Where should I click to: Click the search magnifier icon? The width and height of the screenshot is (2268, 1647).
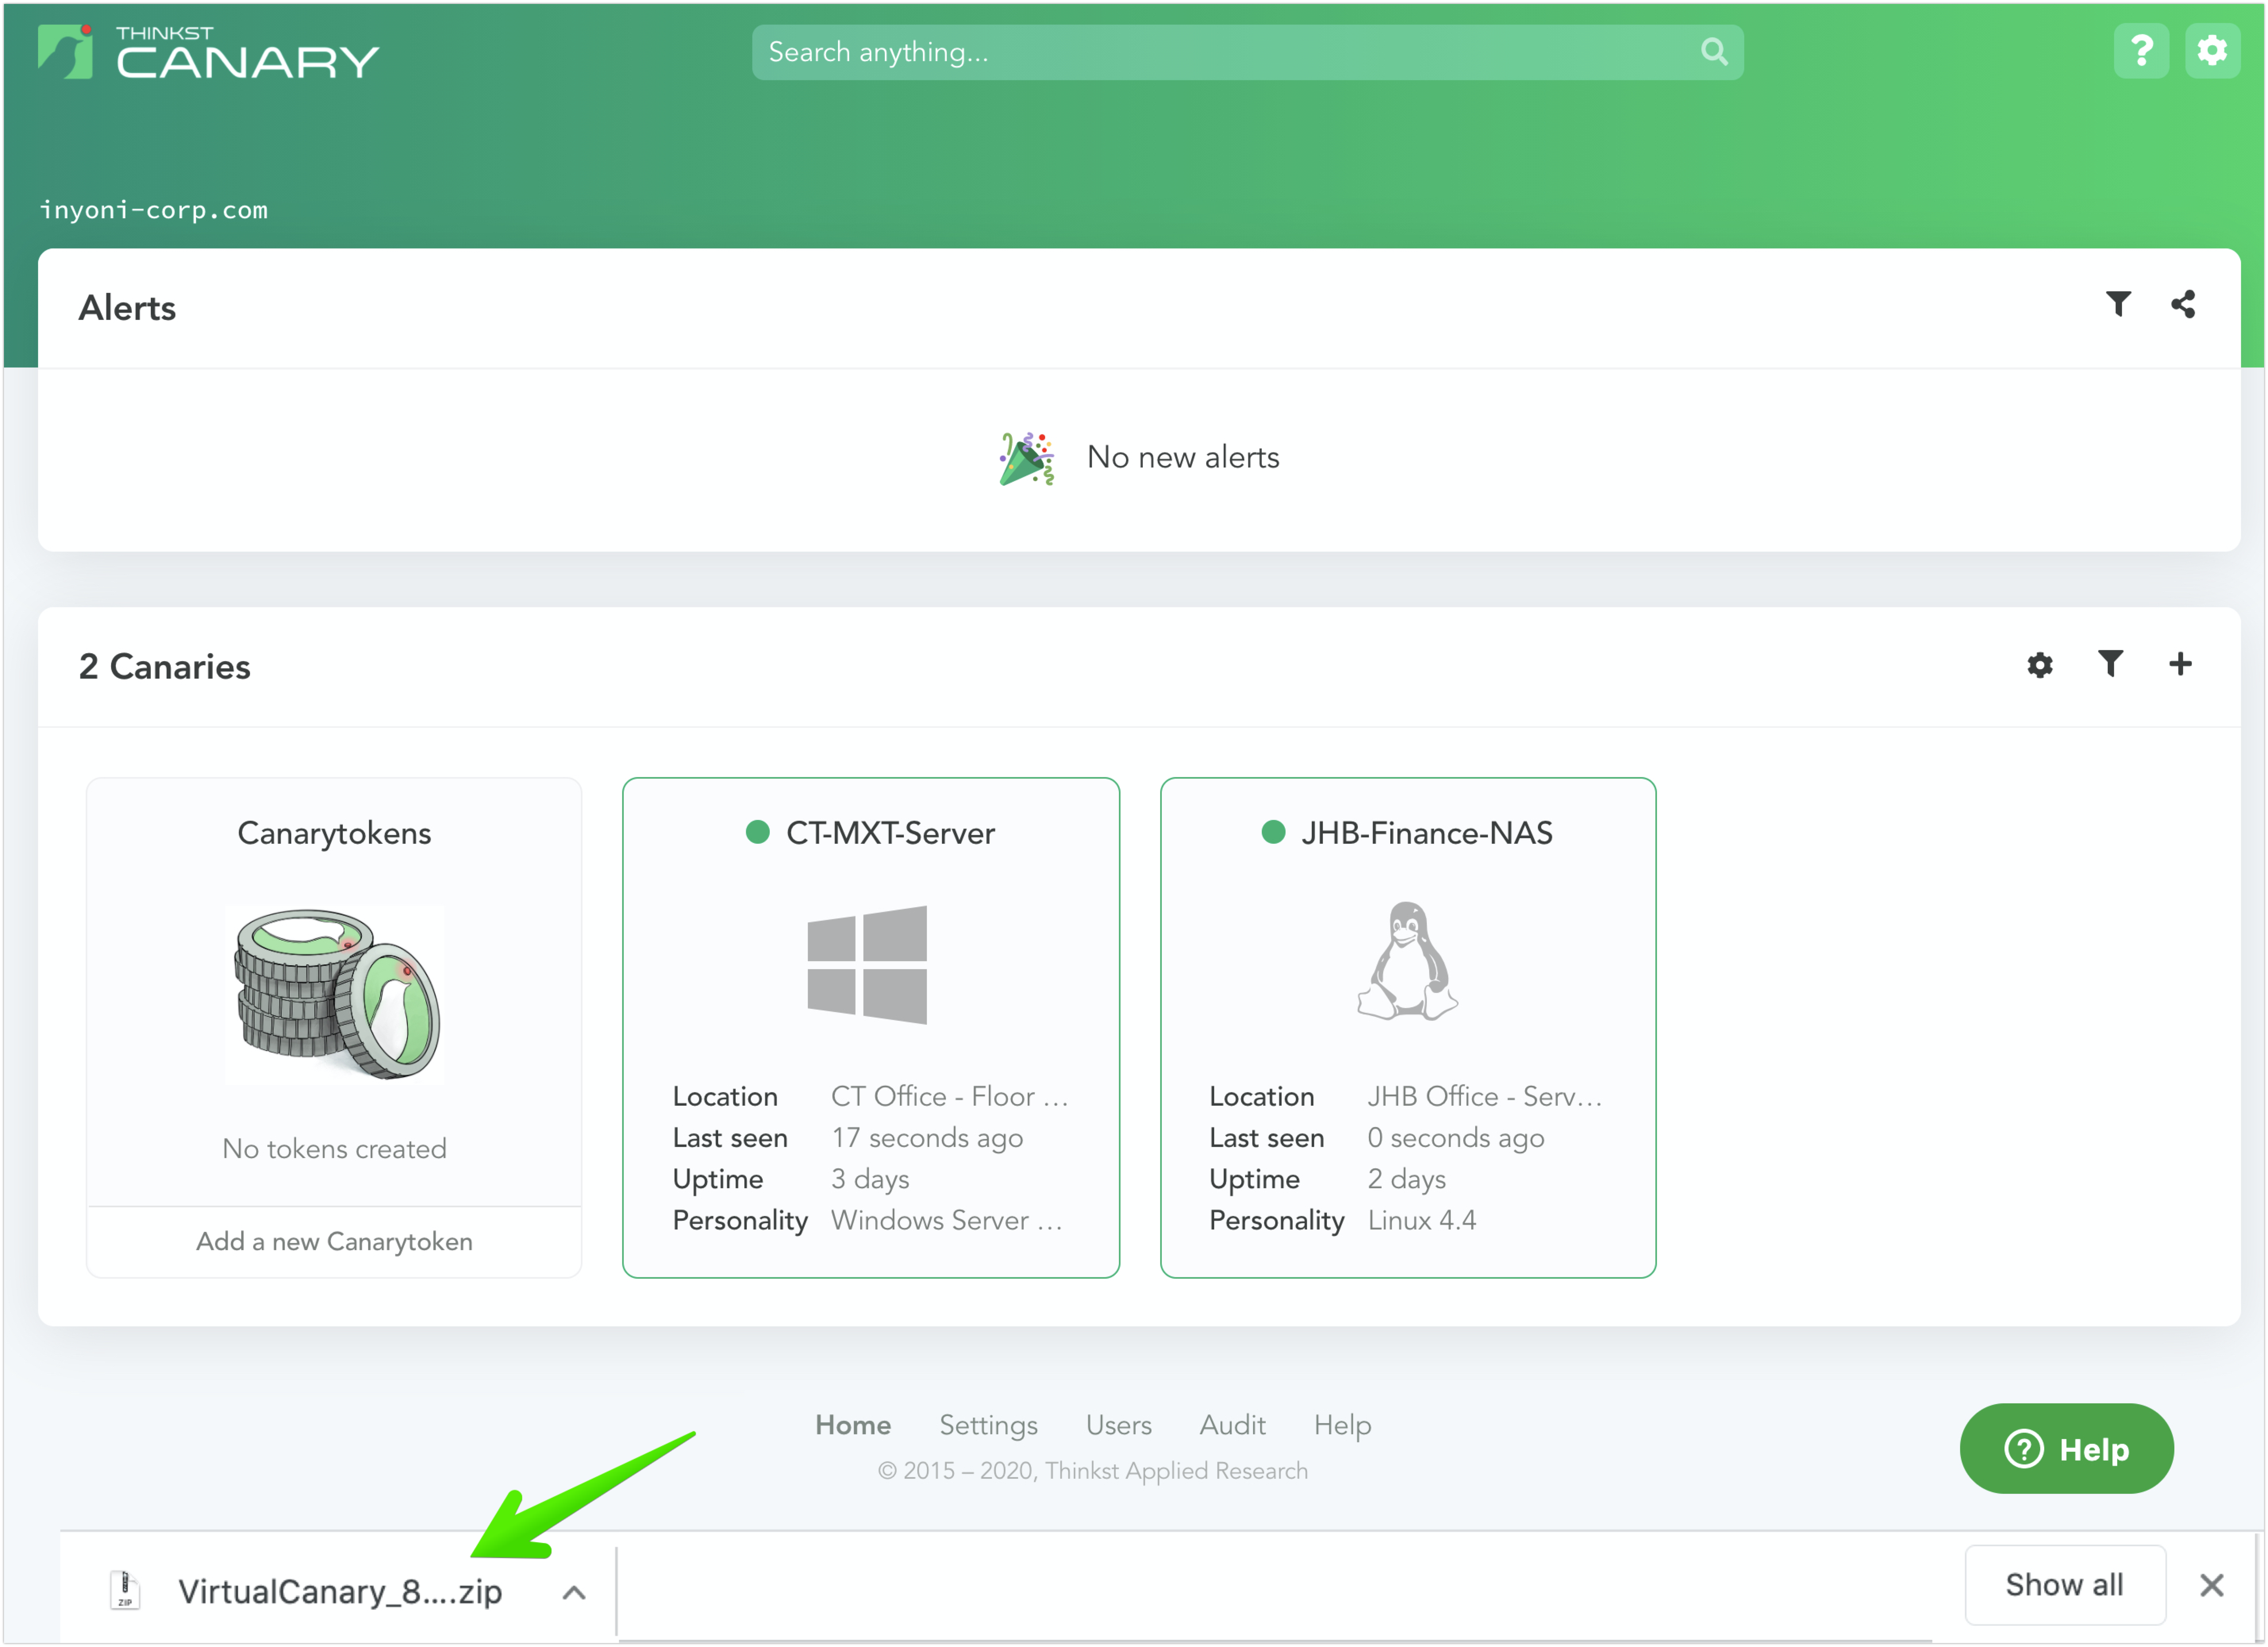point(1714,52)
